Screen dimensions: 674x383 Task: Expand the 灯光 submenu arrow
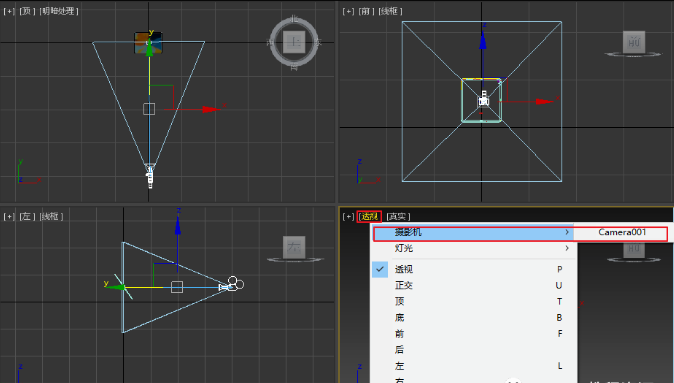567,248
